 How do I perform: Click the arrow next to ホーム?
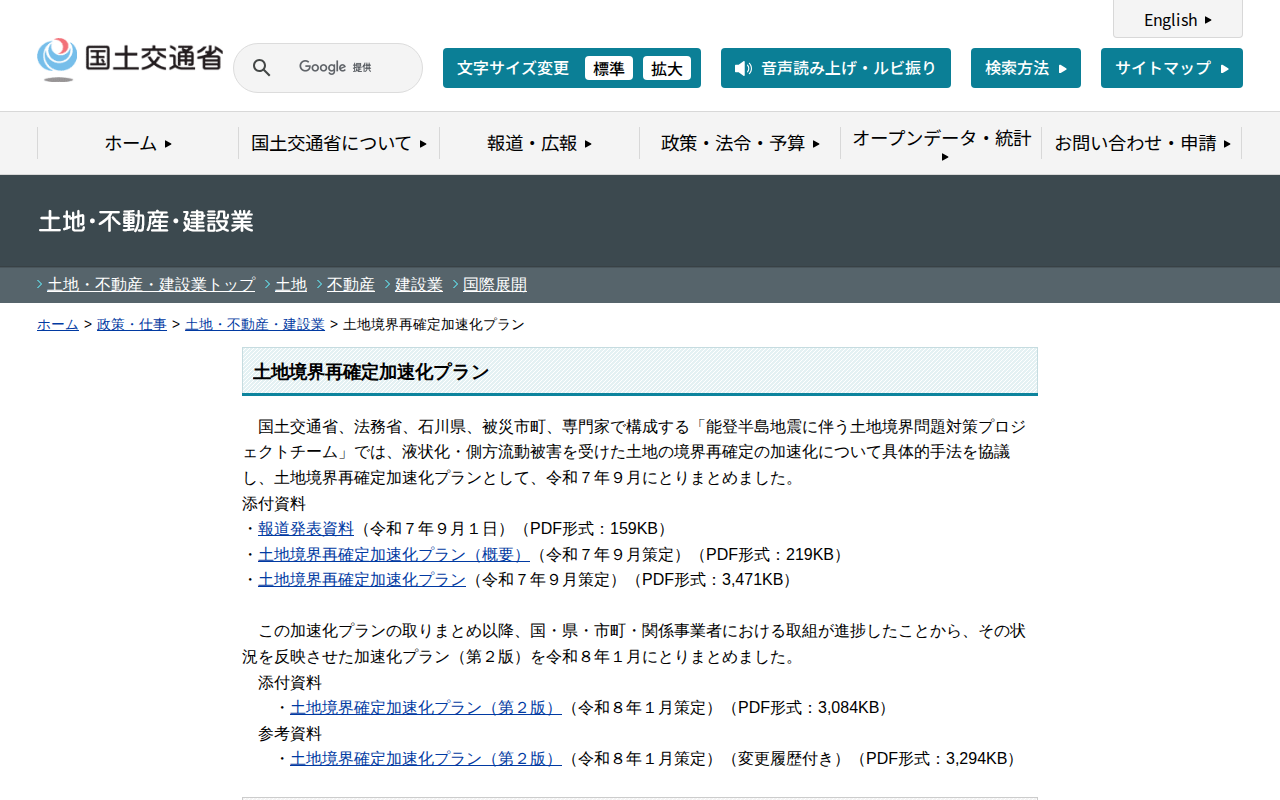[168, 143]
